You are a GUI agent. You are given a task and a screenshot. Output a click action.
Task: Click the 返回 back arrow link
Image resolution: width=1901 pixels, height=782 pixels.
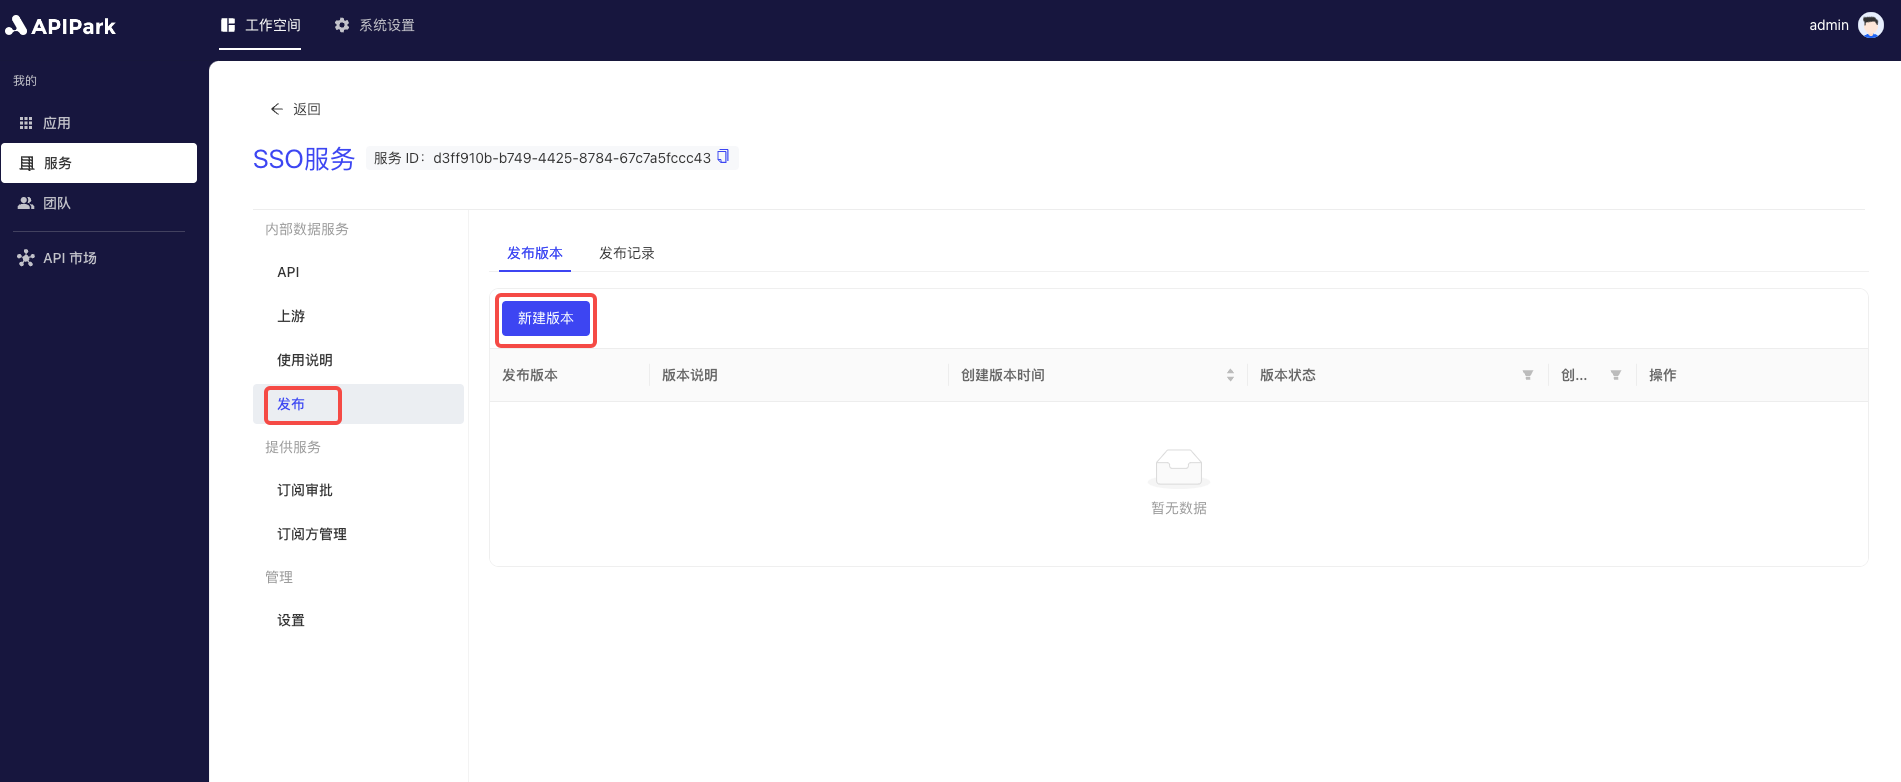coord(295,109)
